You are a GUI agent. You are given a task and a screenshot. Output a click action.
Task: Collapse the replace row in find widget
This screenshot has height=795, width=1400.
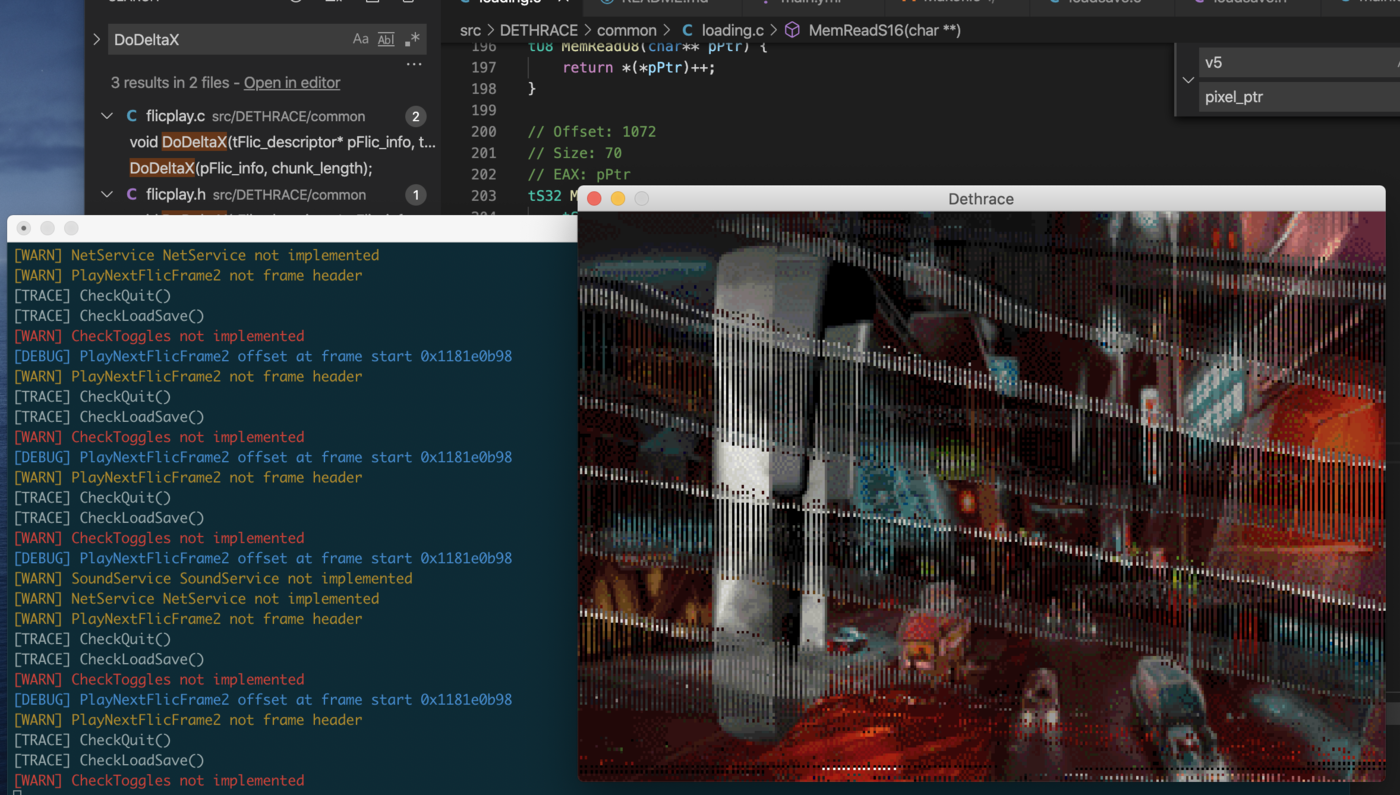(x=1188, y=80)
